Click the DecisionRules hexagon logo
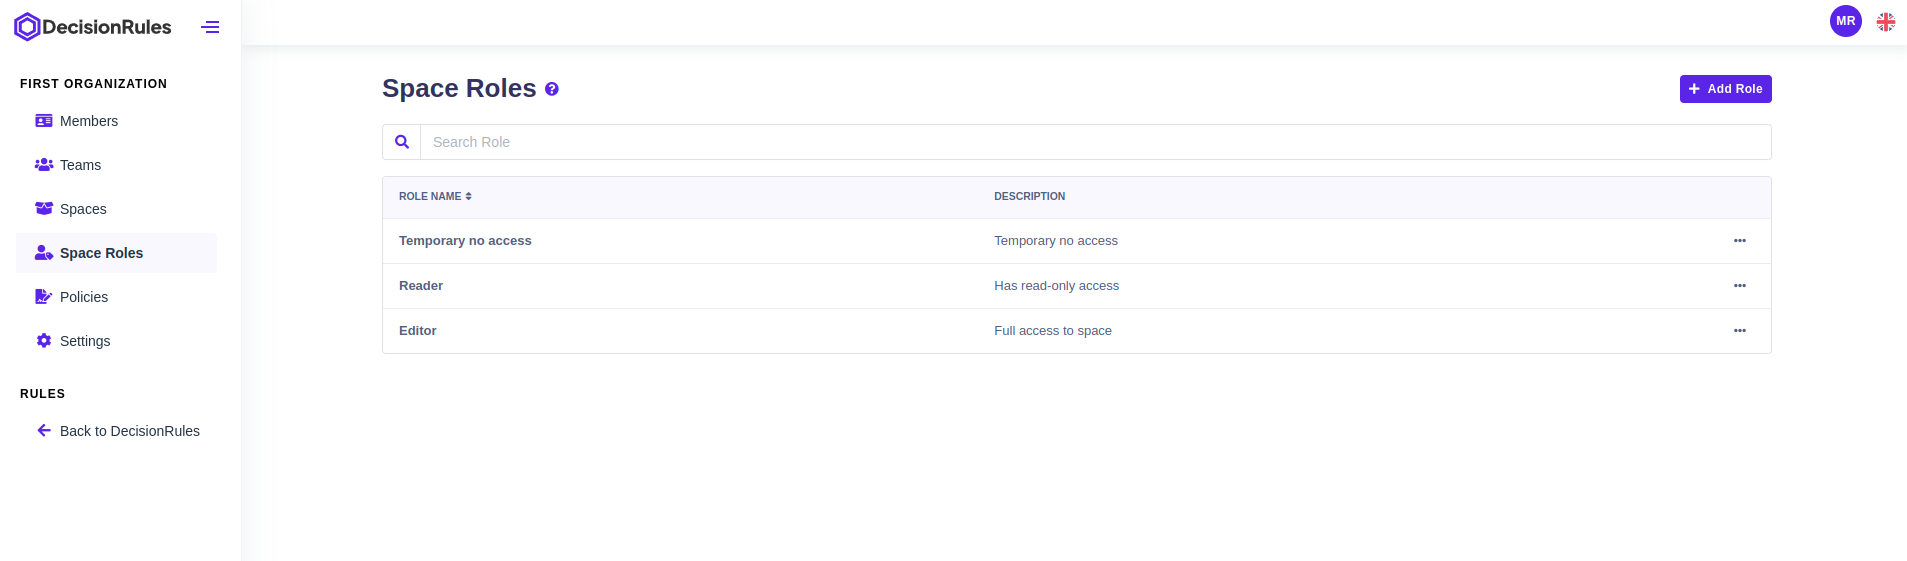Image resolution: width=1907 pixels, height=561 pixels. tap(27, 27)
